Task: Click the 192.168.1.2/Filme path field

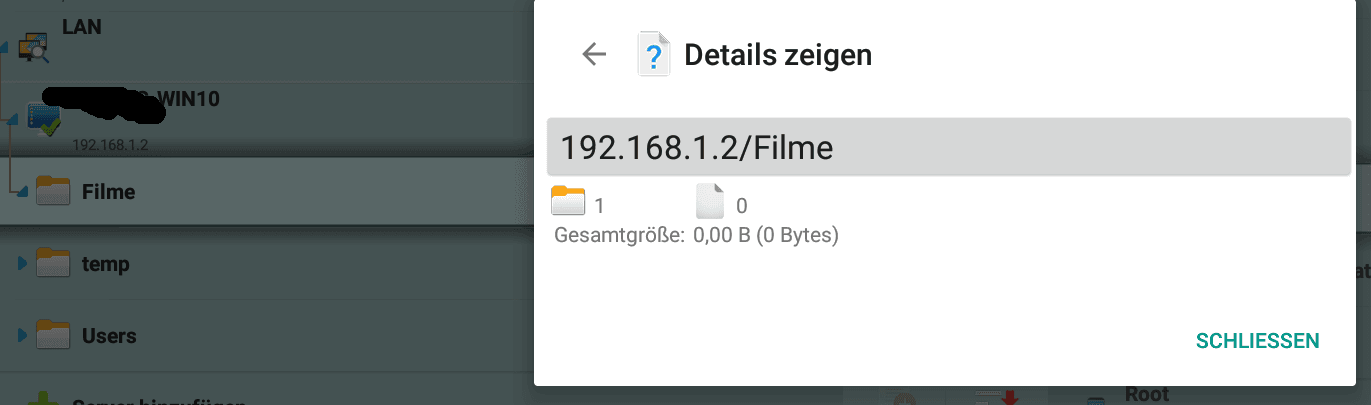Action: coord(949,147)
